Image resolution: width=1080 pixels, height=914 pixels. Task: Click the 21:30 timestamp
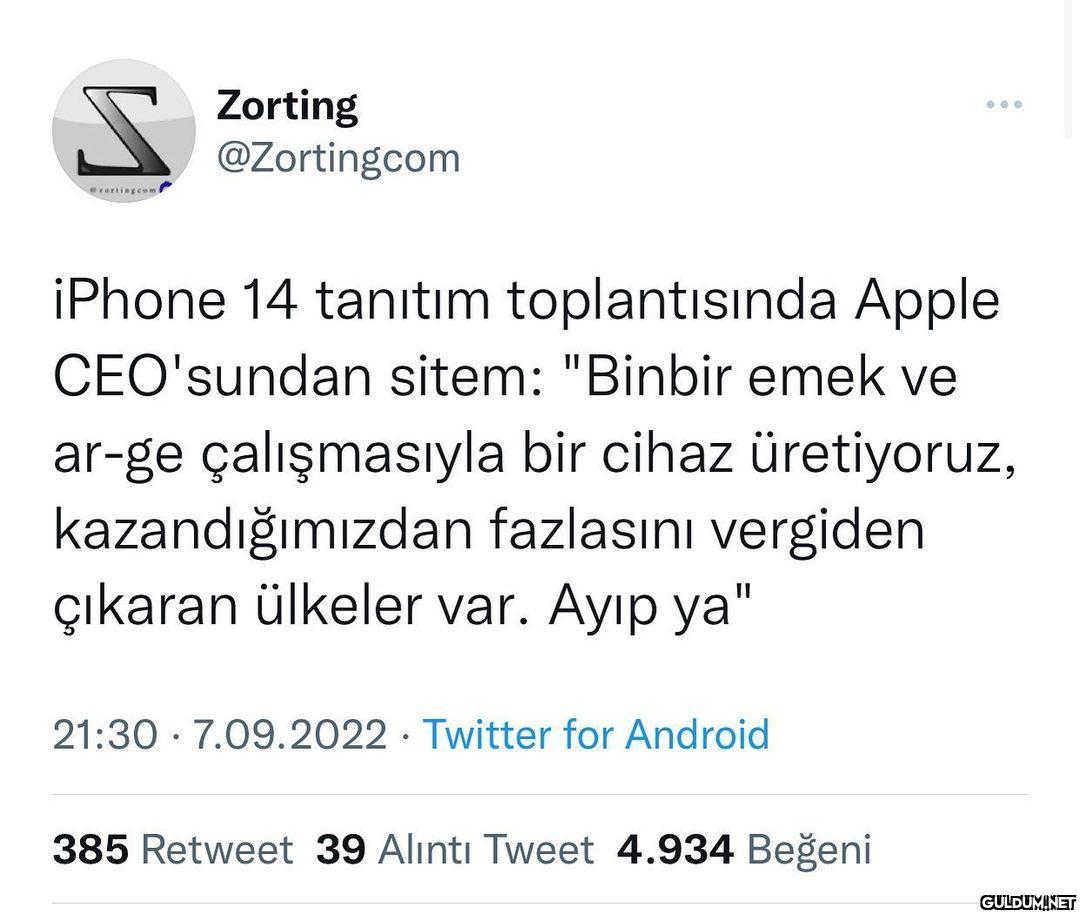point(105,734)
